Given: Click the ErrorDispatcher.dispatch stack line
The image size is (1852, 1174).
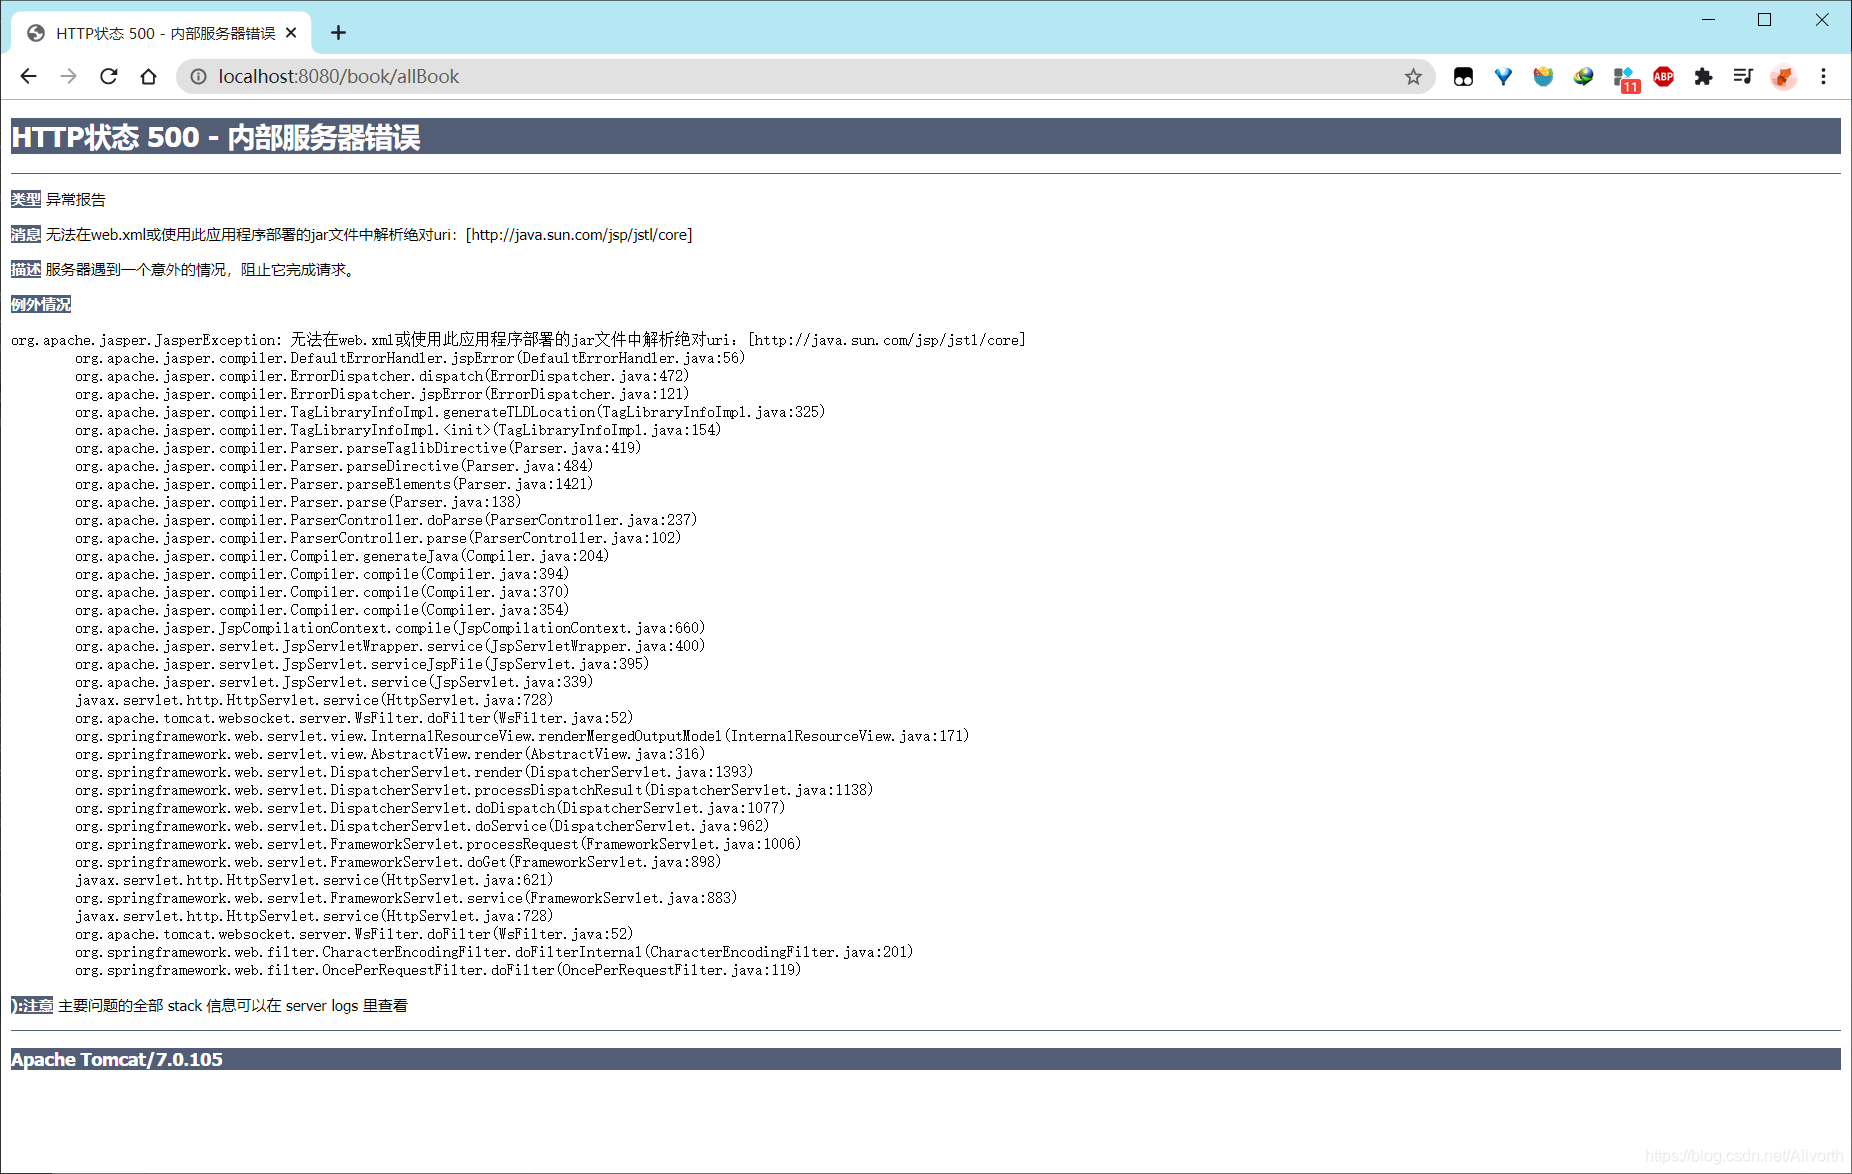Looking at the screenshot, I should pyautogui.click(x=382, y=376).
